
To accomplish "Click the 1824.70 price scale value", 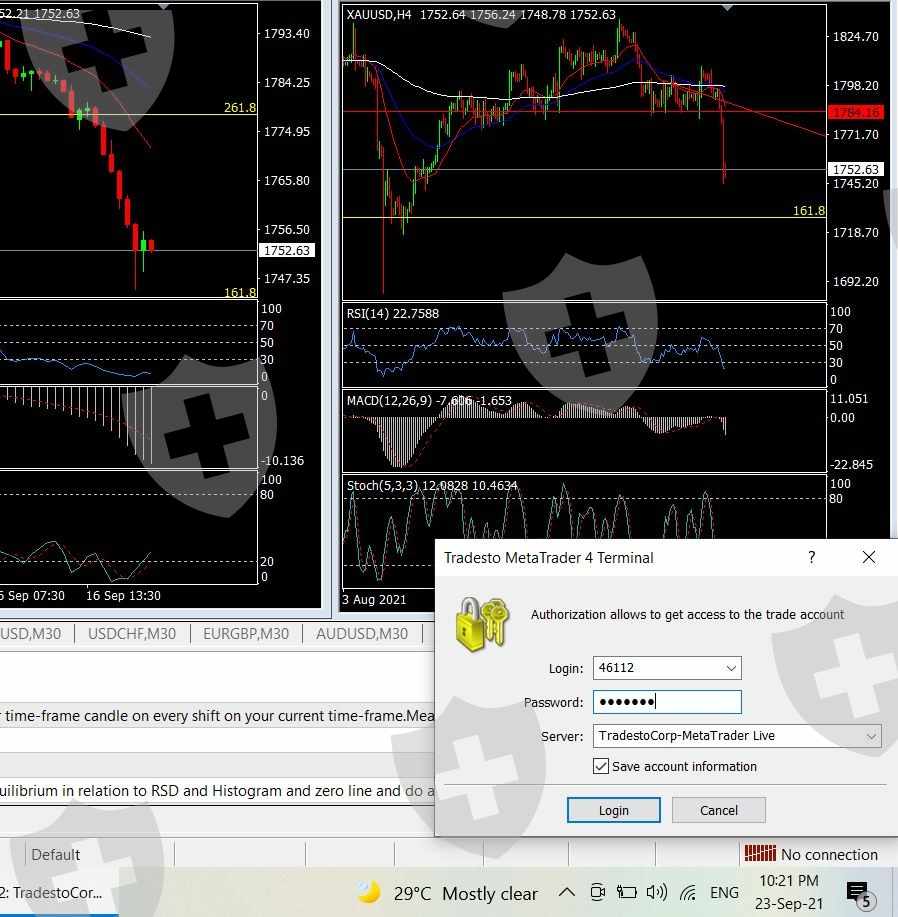I will pyautogui.click(x=855, y=36).
